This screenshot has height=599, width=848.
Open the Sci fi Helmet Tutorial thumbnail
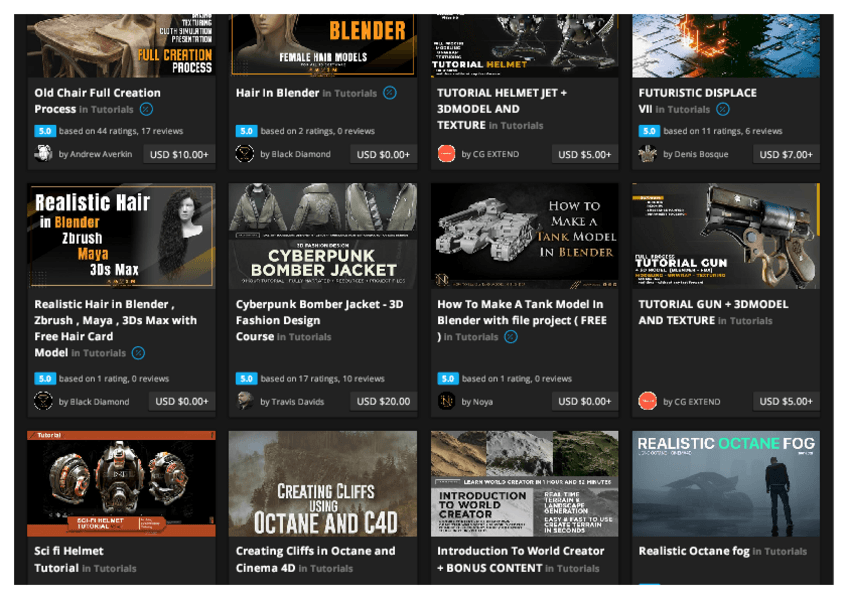click(x=121, y=483)
